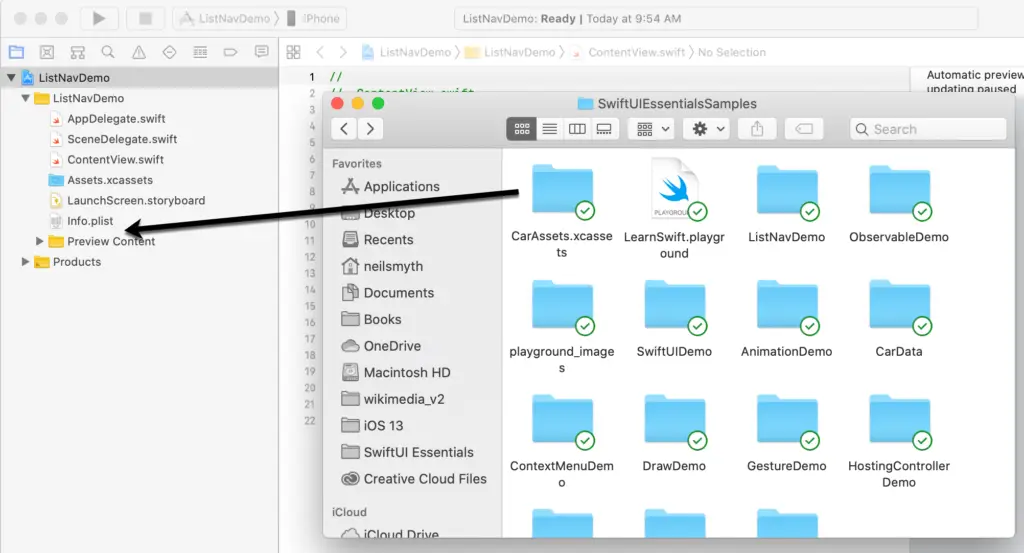Click the related items grid icon in Xcode
Image resolution: width=1024 pixels, height=553 pixels.
pyautogui.click(x=294, y=52)
